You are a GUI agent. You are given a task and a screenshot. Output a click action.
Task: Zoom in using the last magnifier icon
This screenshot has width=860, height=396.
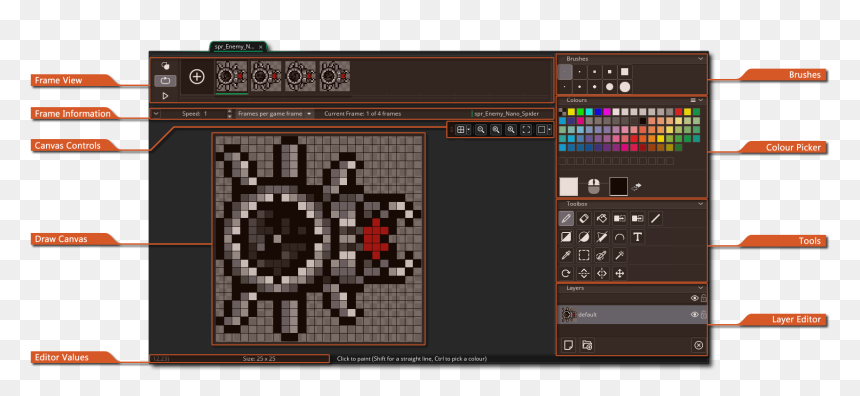511,129
